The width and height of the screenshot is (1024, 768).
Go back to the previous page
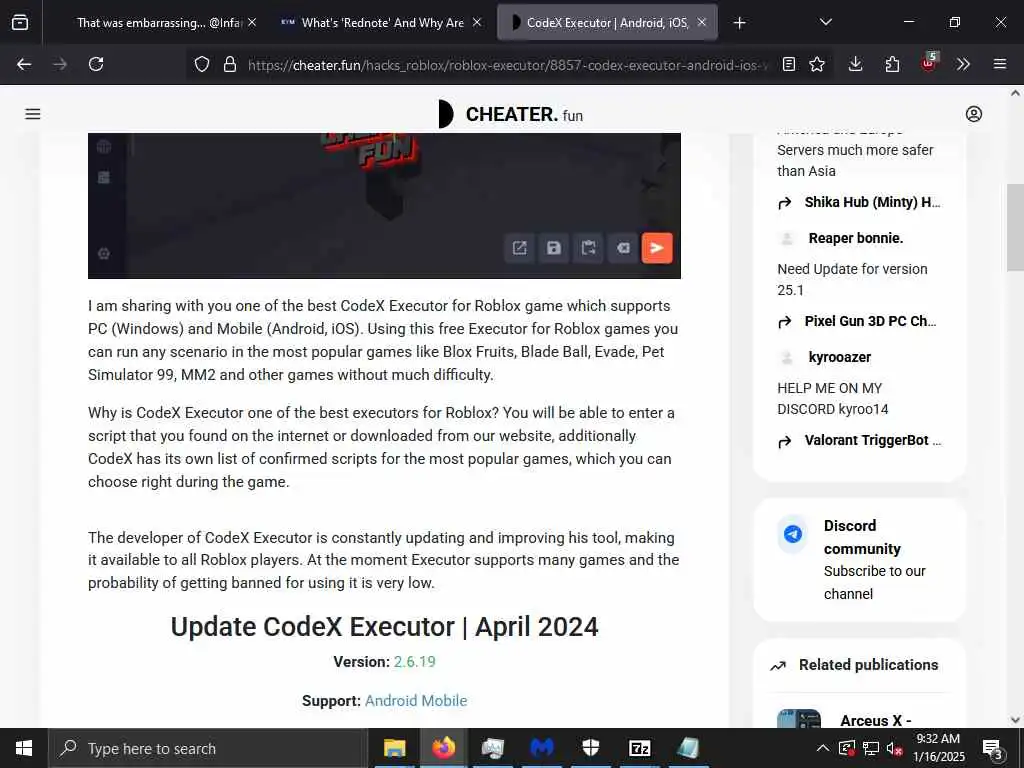tap(24, 64)
